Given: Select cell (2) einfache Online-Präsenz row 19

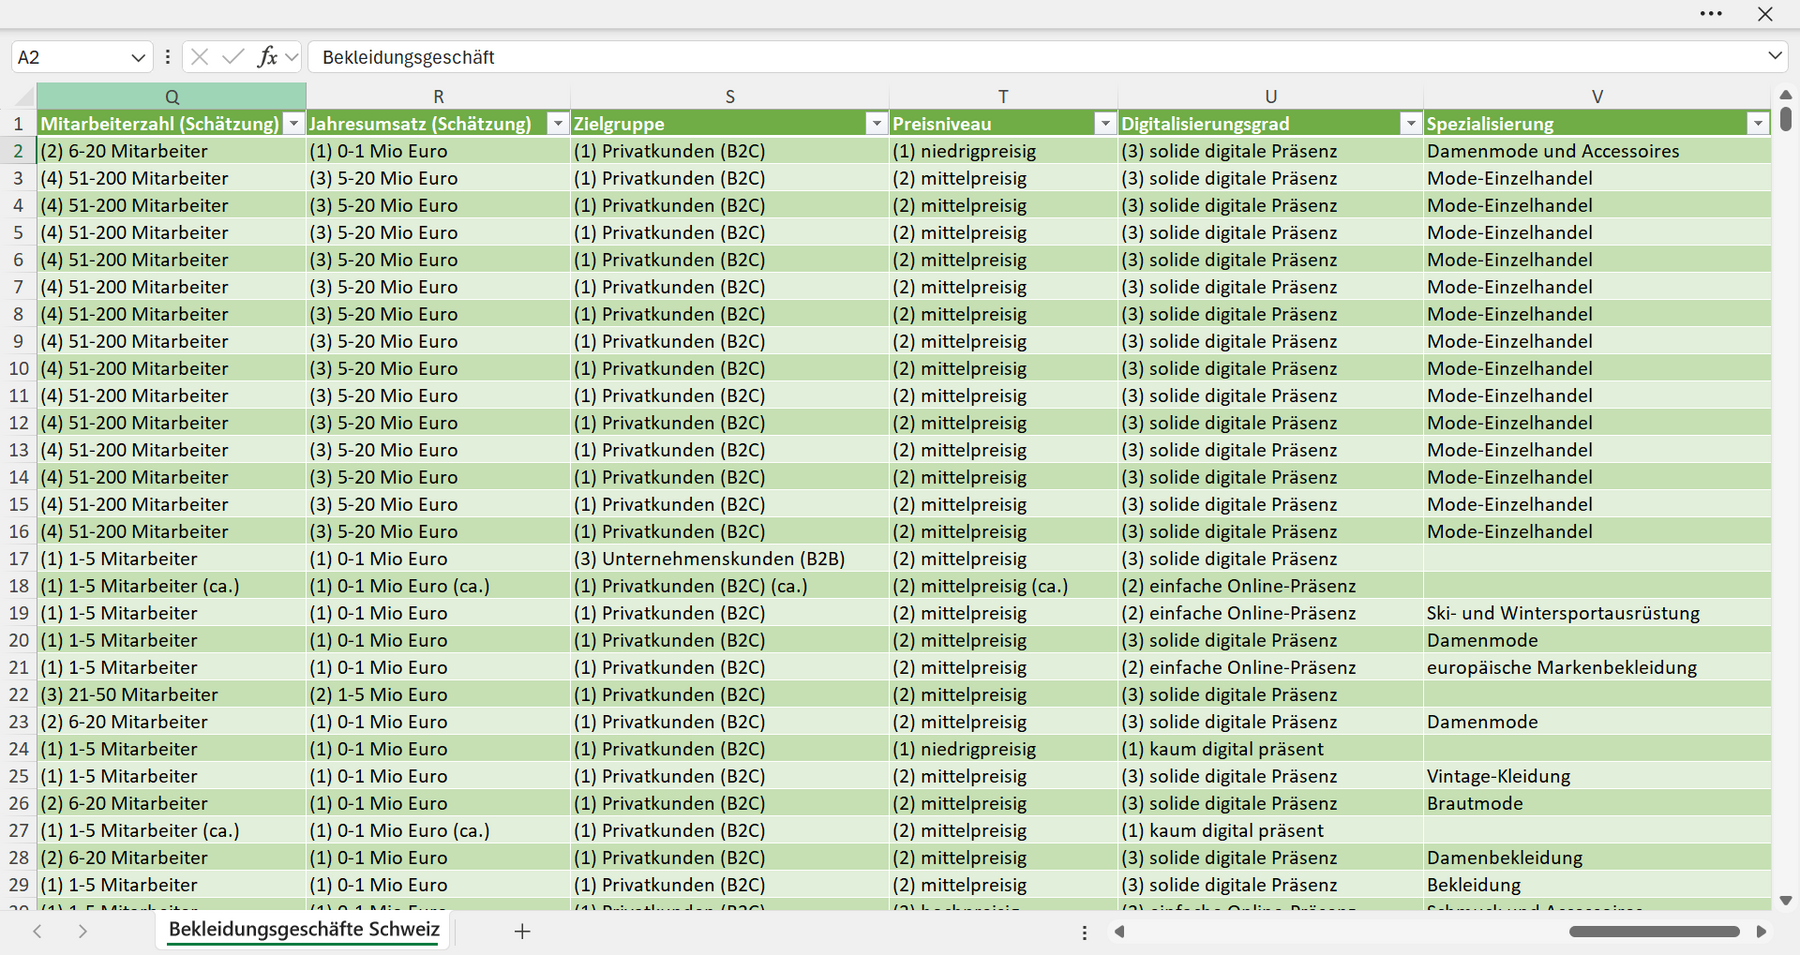Looking at the screenshot, I should 1271,613.
